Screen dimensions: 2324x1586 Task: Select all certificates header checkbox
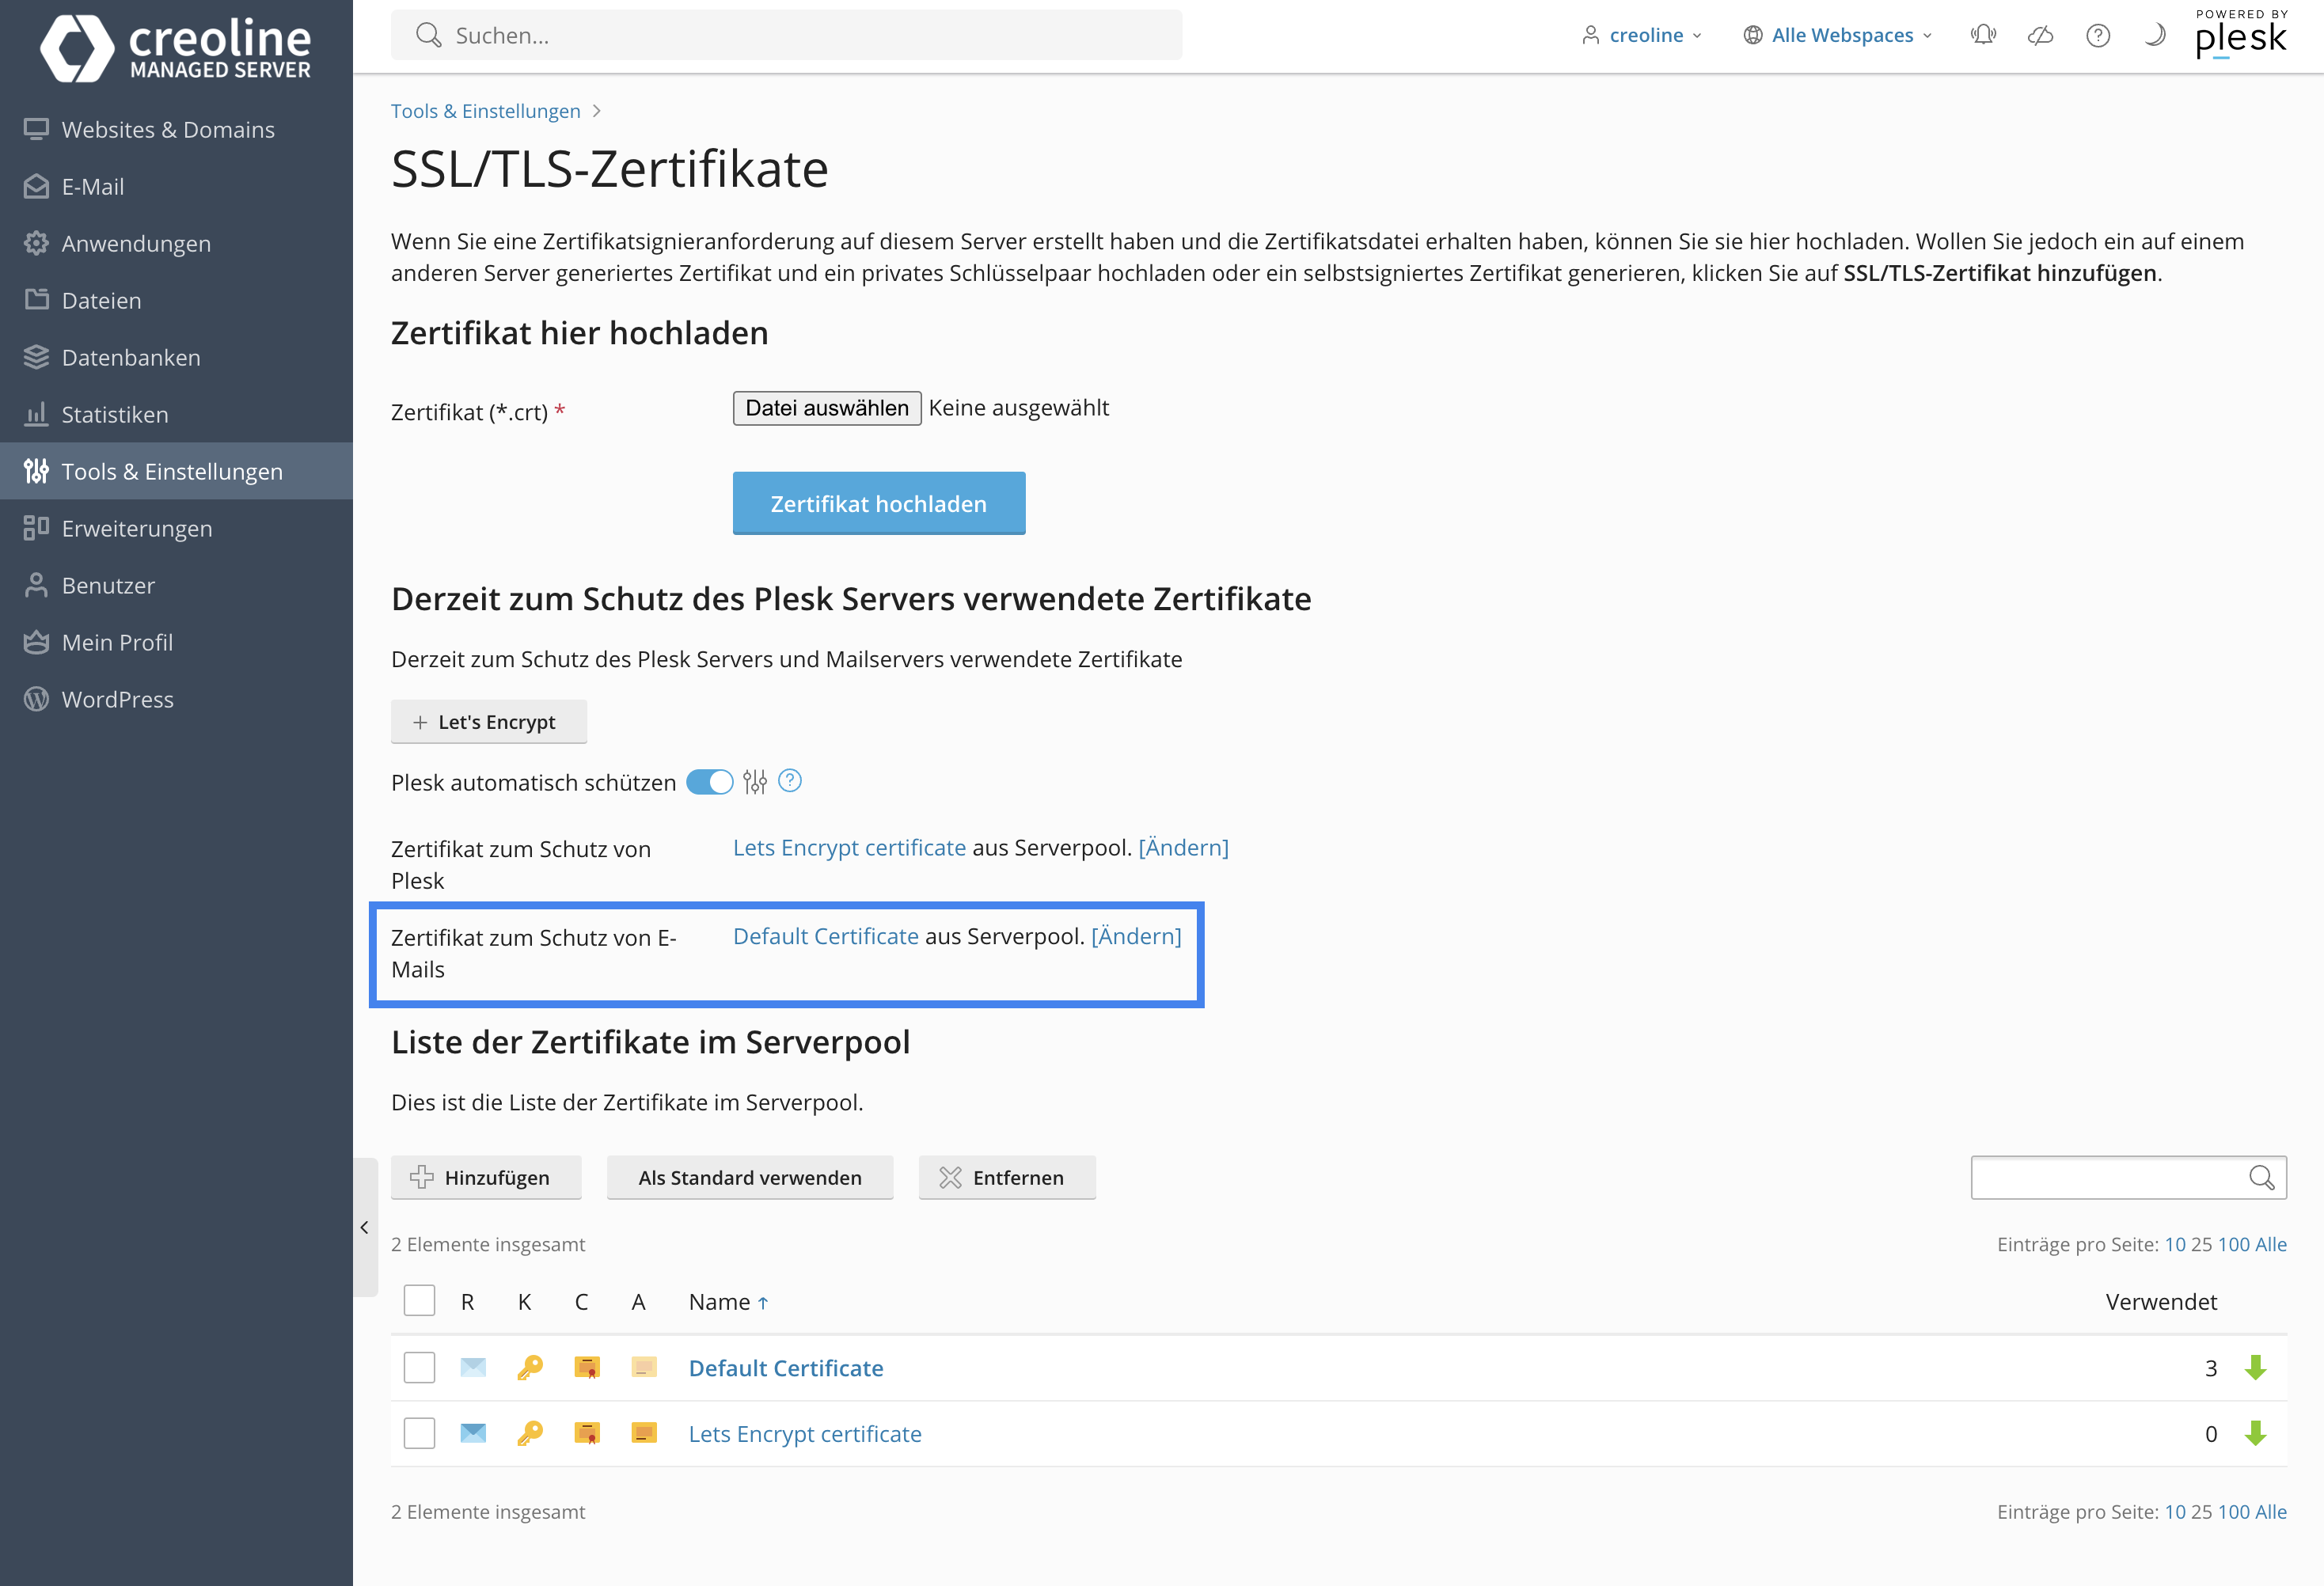click(x=419, y=1301)
